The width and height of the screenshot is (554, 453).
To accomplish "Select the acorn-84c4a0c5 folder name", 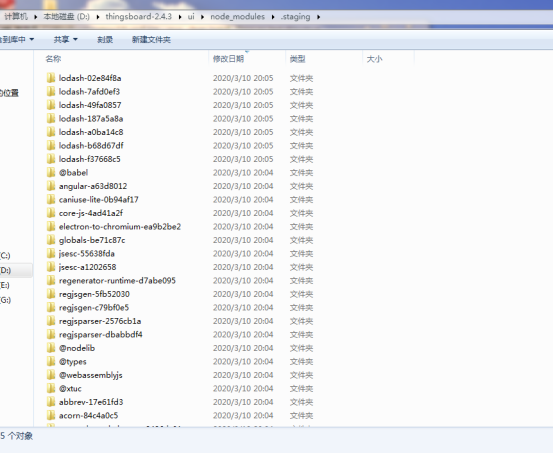I will pos(88,415).
